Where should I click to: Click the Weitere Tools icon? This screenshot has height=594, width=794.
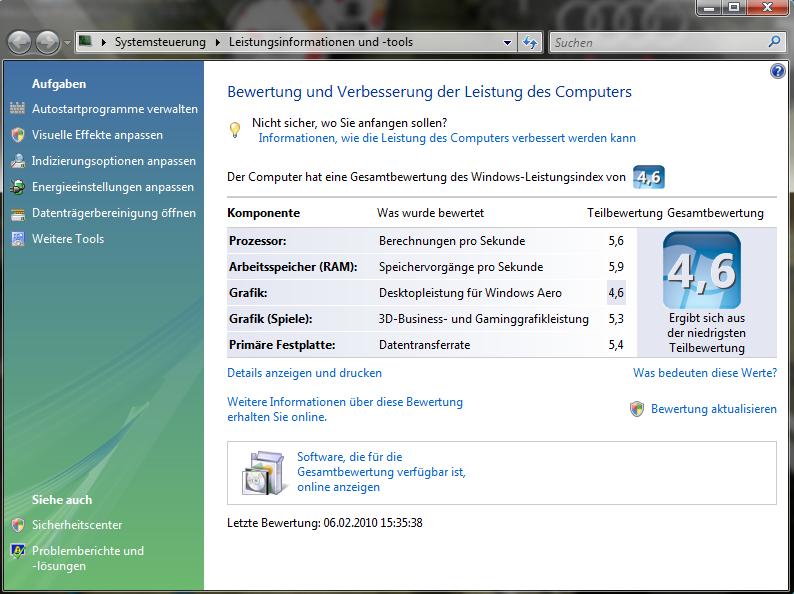coord(18,239)
